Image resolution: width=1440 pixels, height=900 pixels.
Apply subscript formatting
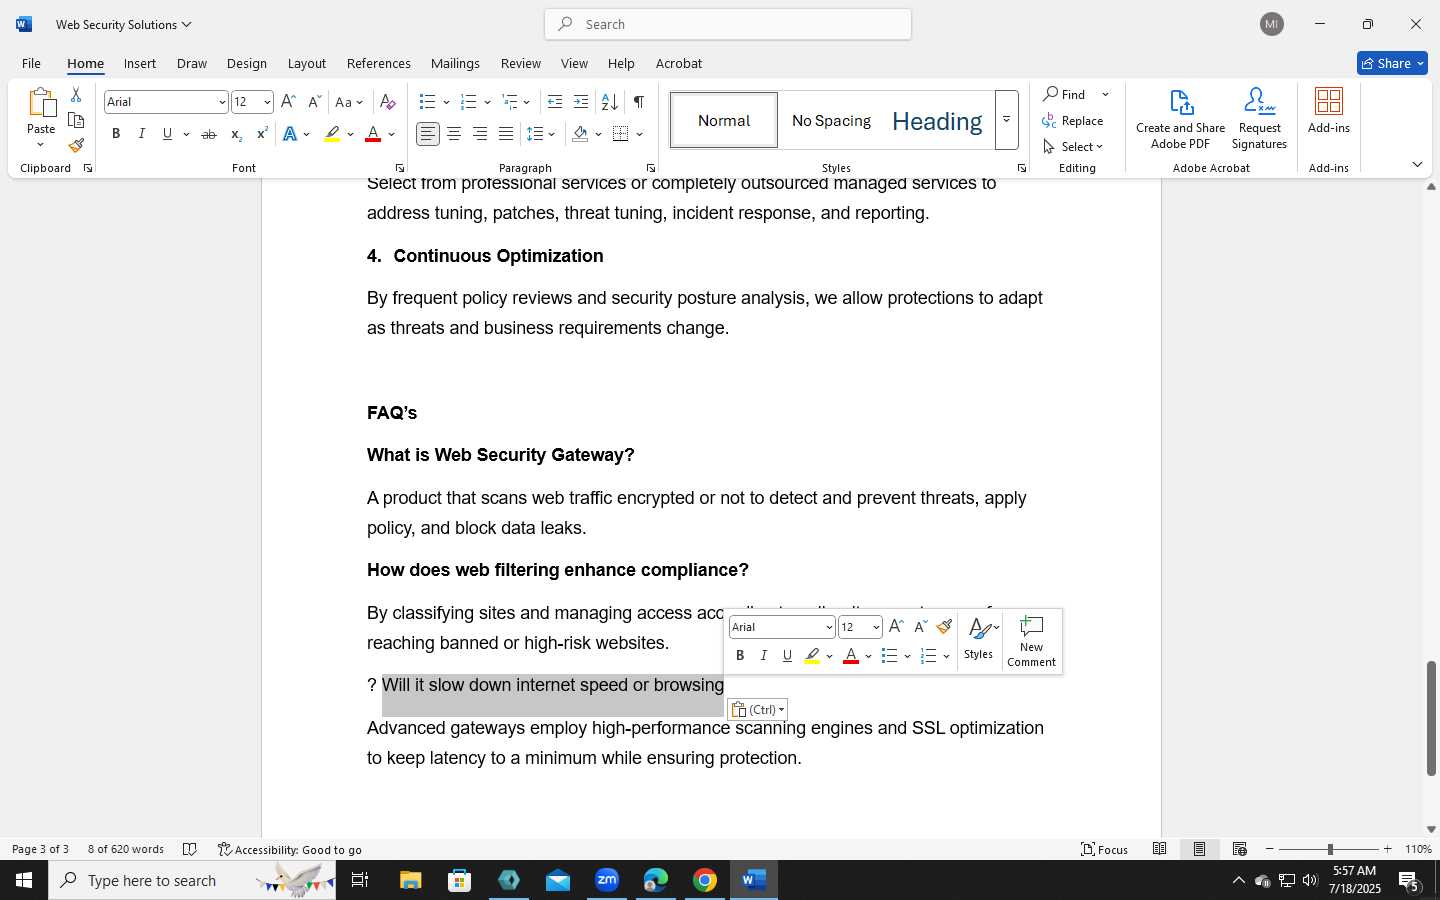click(236, 134)
